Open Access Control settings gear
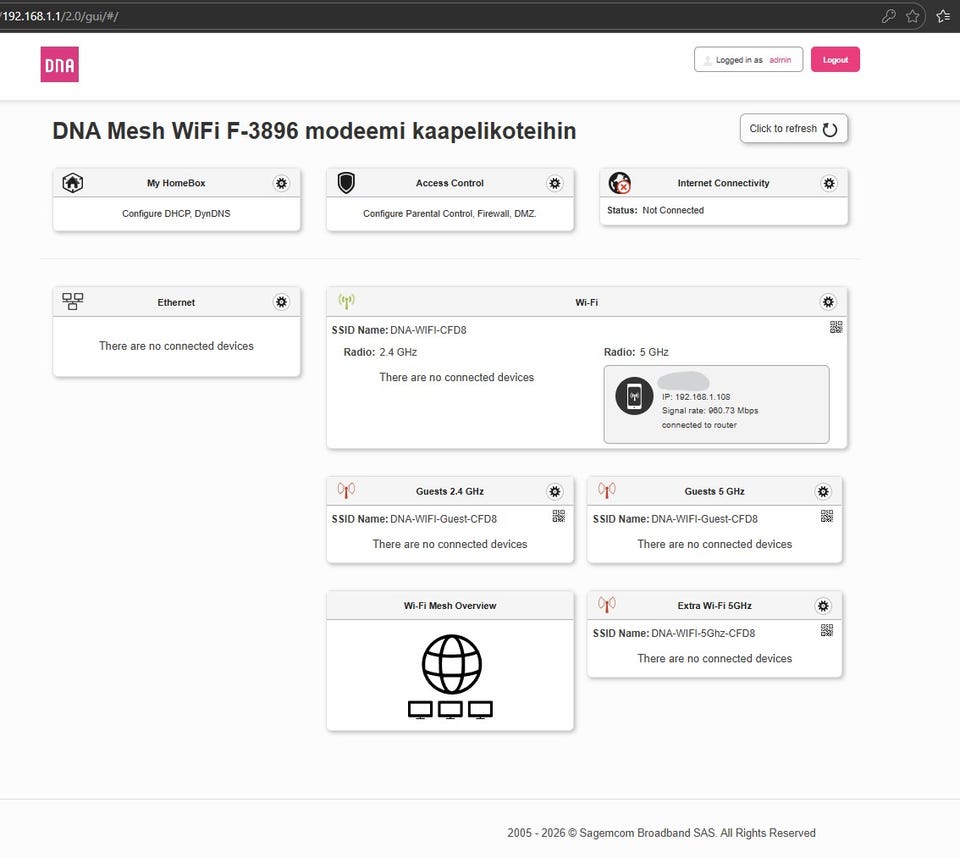This screenshot has width=960, height=858. 555,184
